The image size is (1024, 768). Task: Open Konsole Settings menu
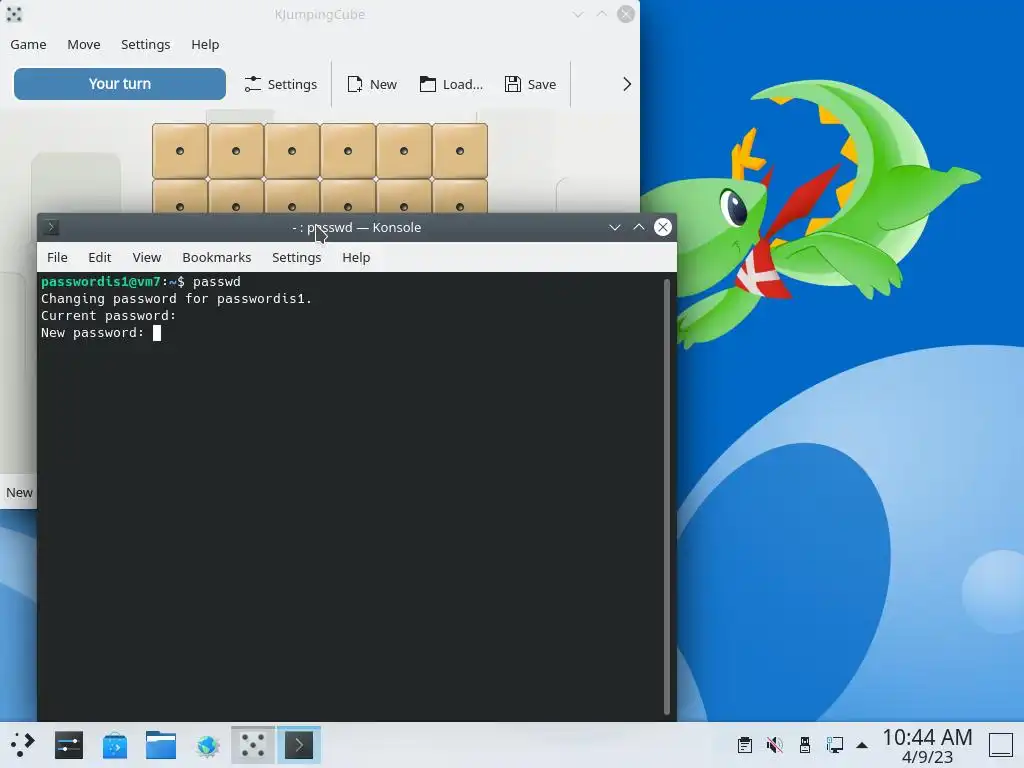click(296, 257)
